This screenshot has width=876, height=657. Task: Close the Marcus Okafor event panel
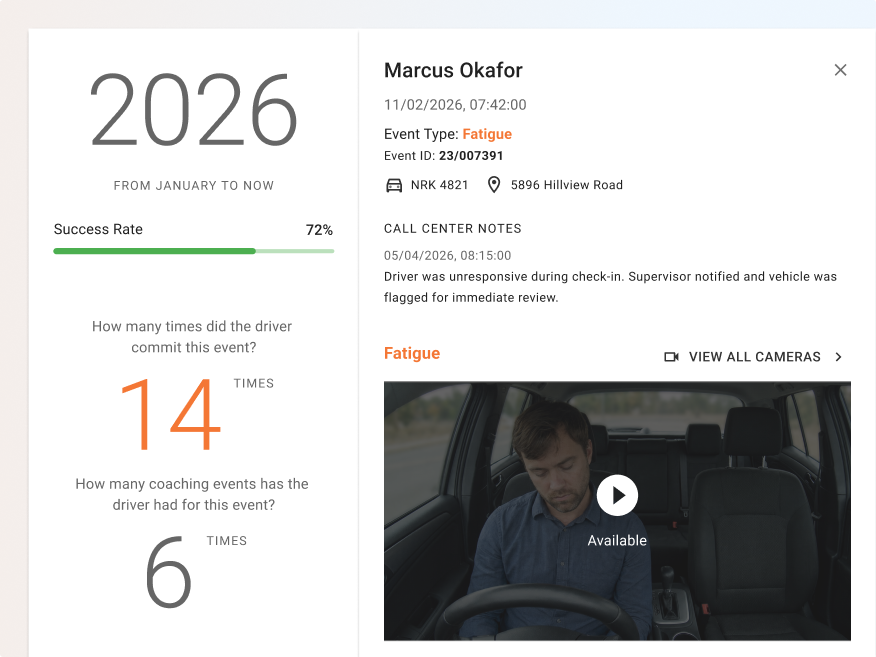coord(840,70)
